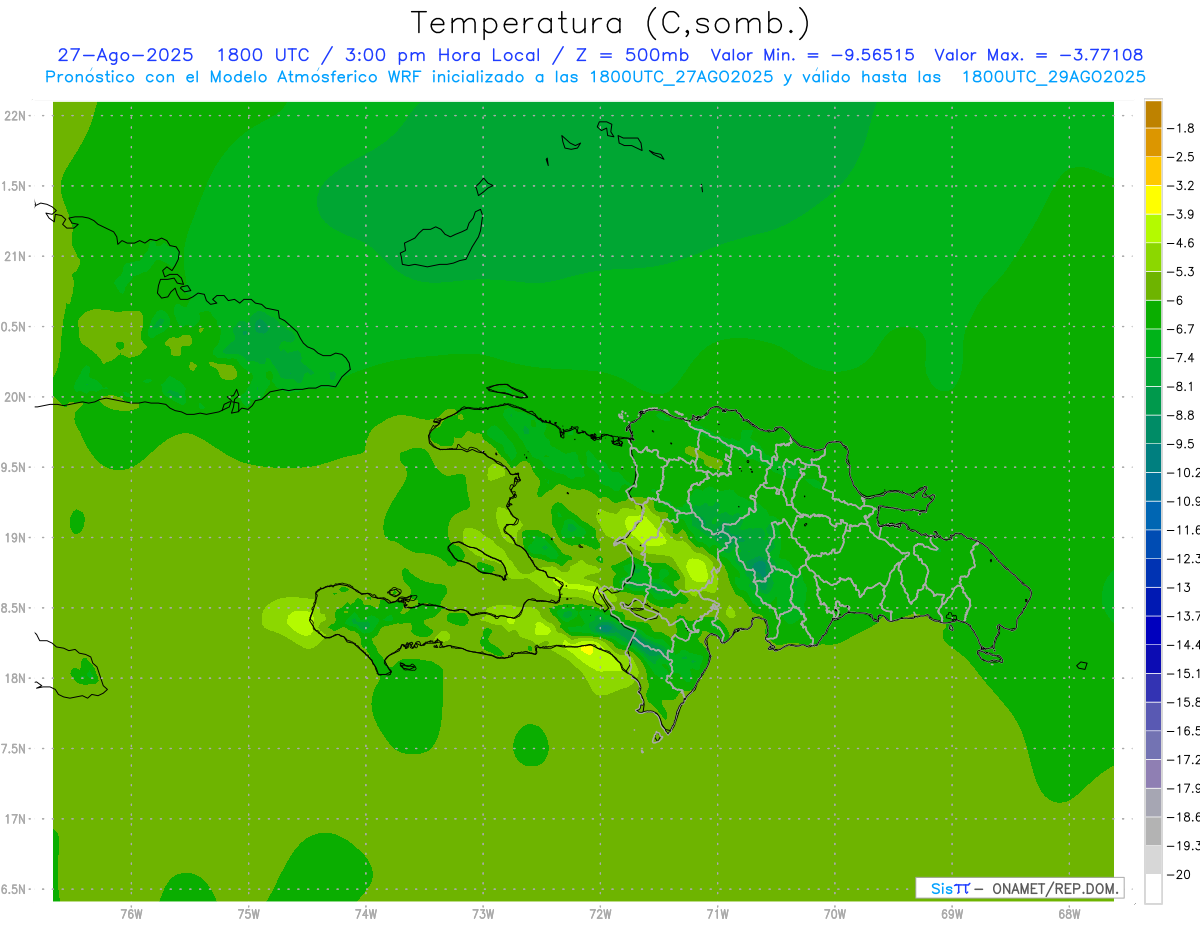Viewport: 1200px width, 927px height.
Task: Click the title 'Temperatura (C,somb.)'
Action: coord(610,23)
